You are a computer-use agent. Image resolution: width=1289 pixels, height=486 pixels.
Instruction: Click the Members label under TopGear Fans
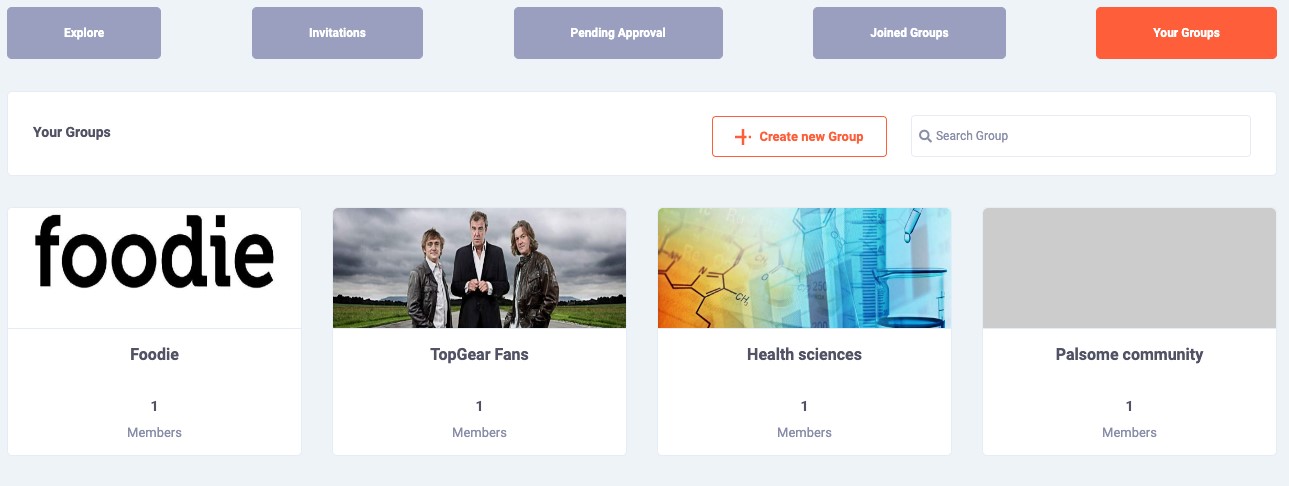(479, 433)
